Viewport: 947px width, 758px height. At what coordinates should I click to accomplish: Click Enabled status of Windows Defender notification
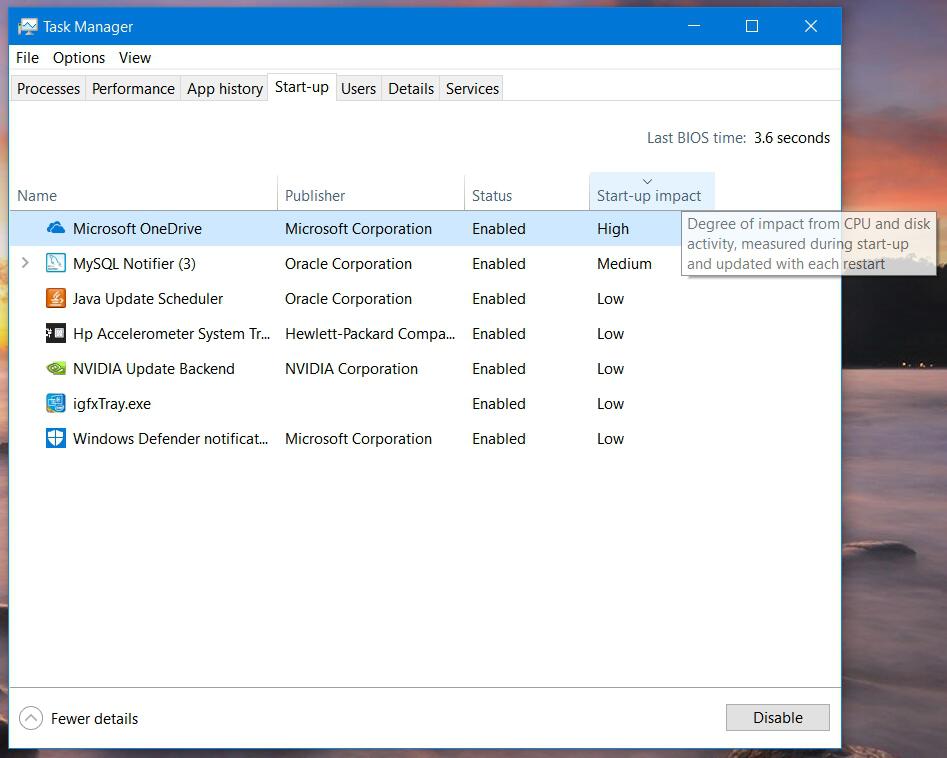[x=499, y=439]
